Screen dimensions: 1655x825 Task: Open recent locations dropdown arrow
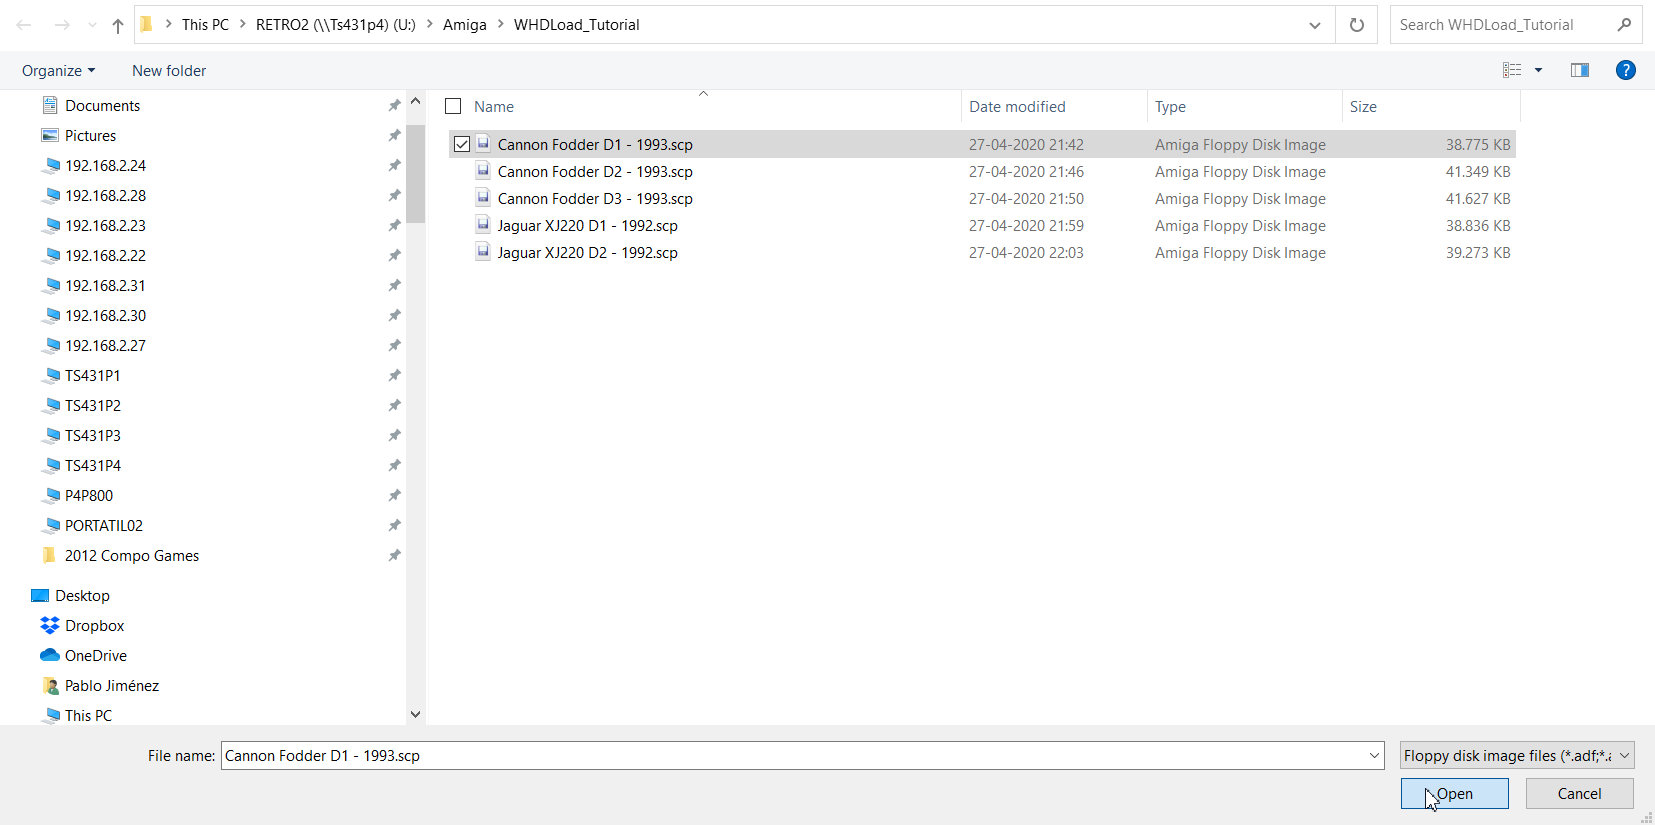92,25
